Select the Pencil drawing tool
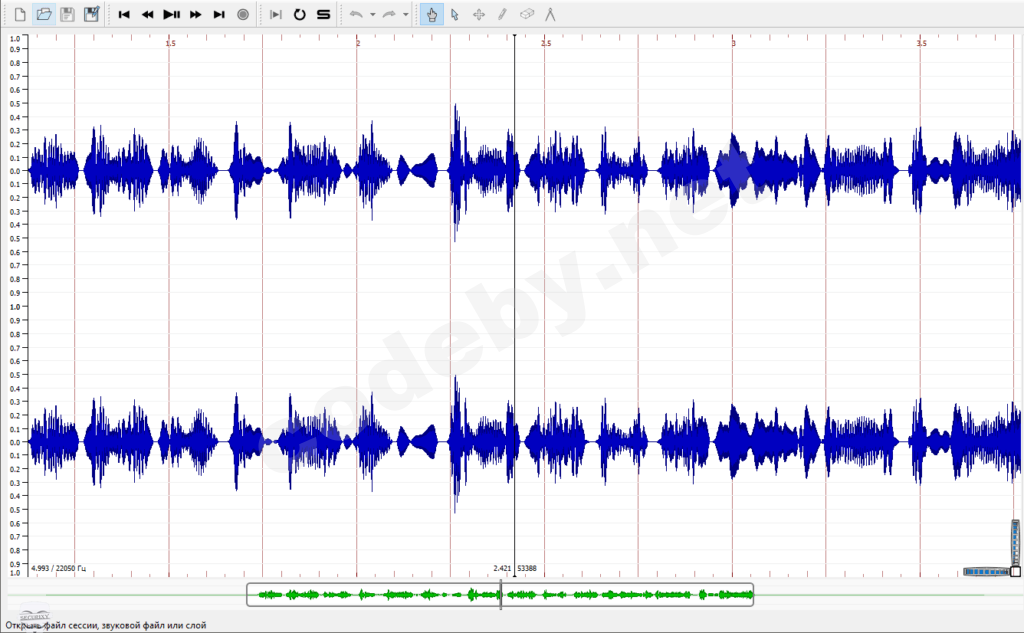 coord(502,14)
